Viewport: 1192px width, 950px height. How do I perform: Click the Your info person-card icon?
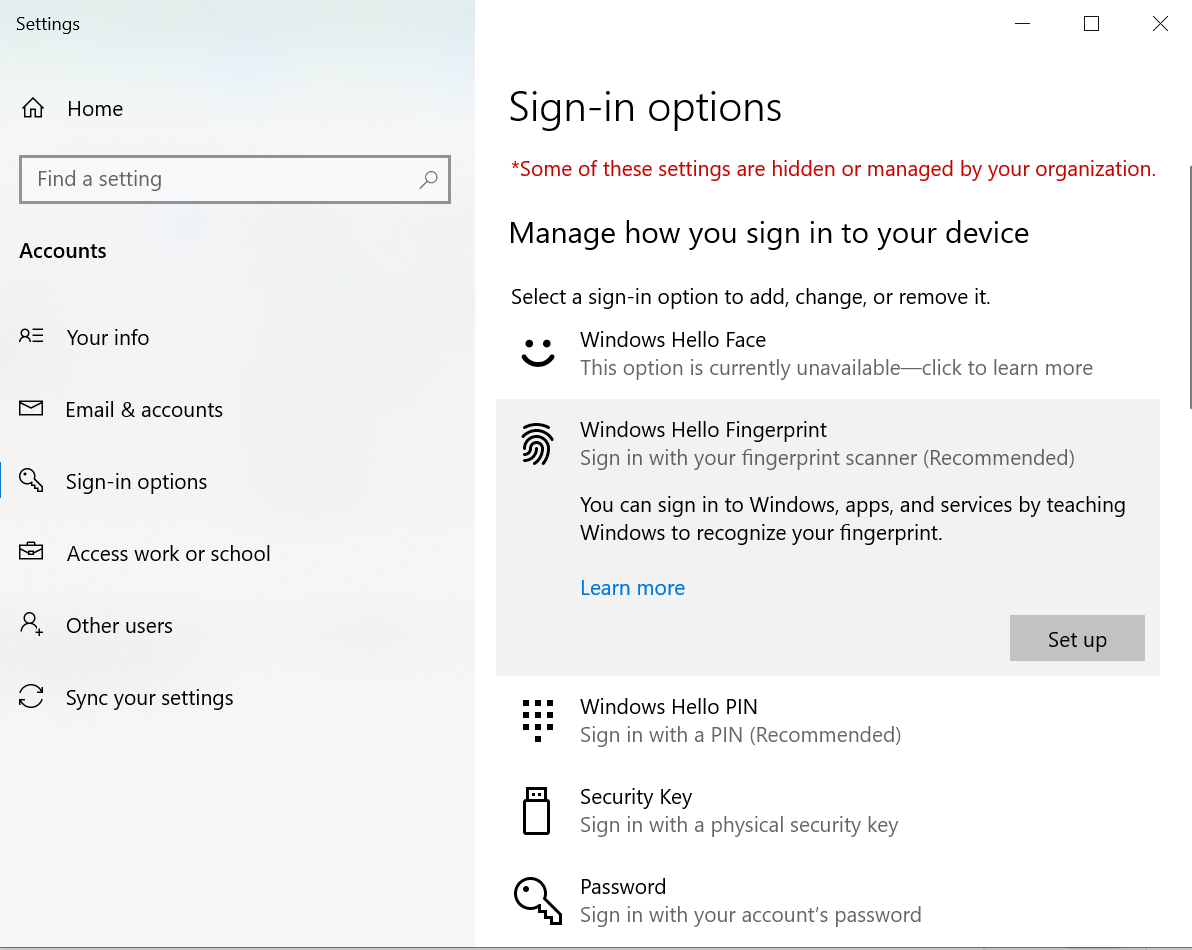tap(31, 336)
